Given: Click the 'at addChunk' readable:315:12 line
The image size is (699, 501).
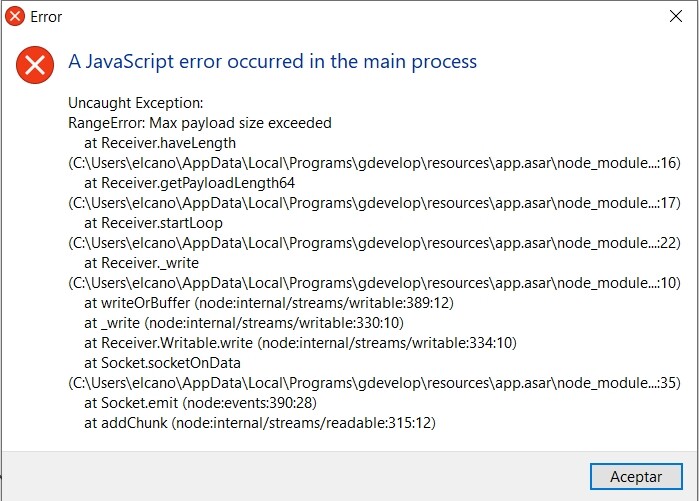Looking at the screenshot, I should [x=260, y=423].
